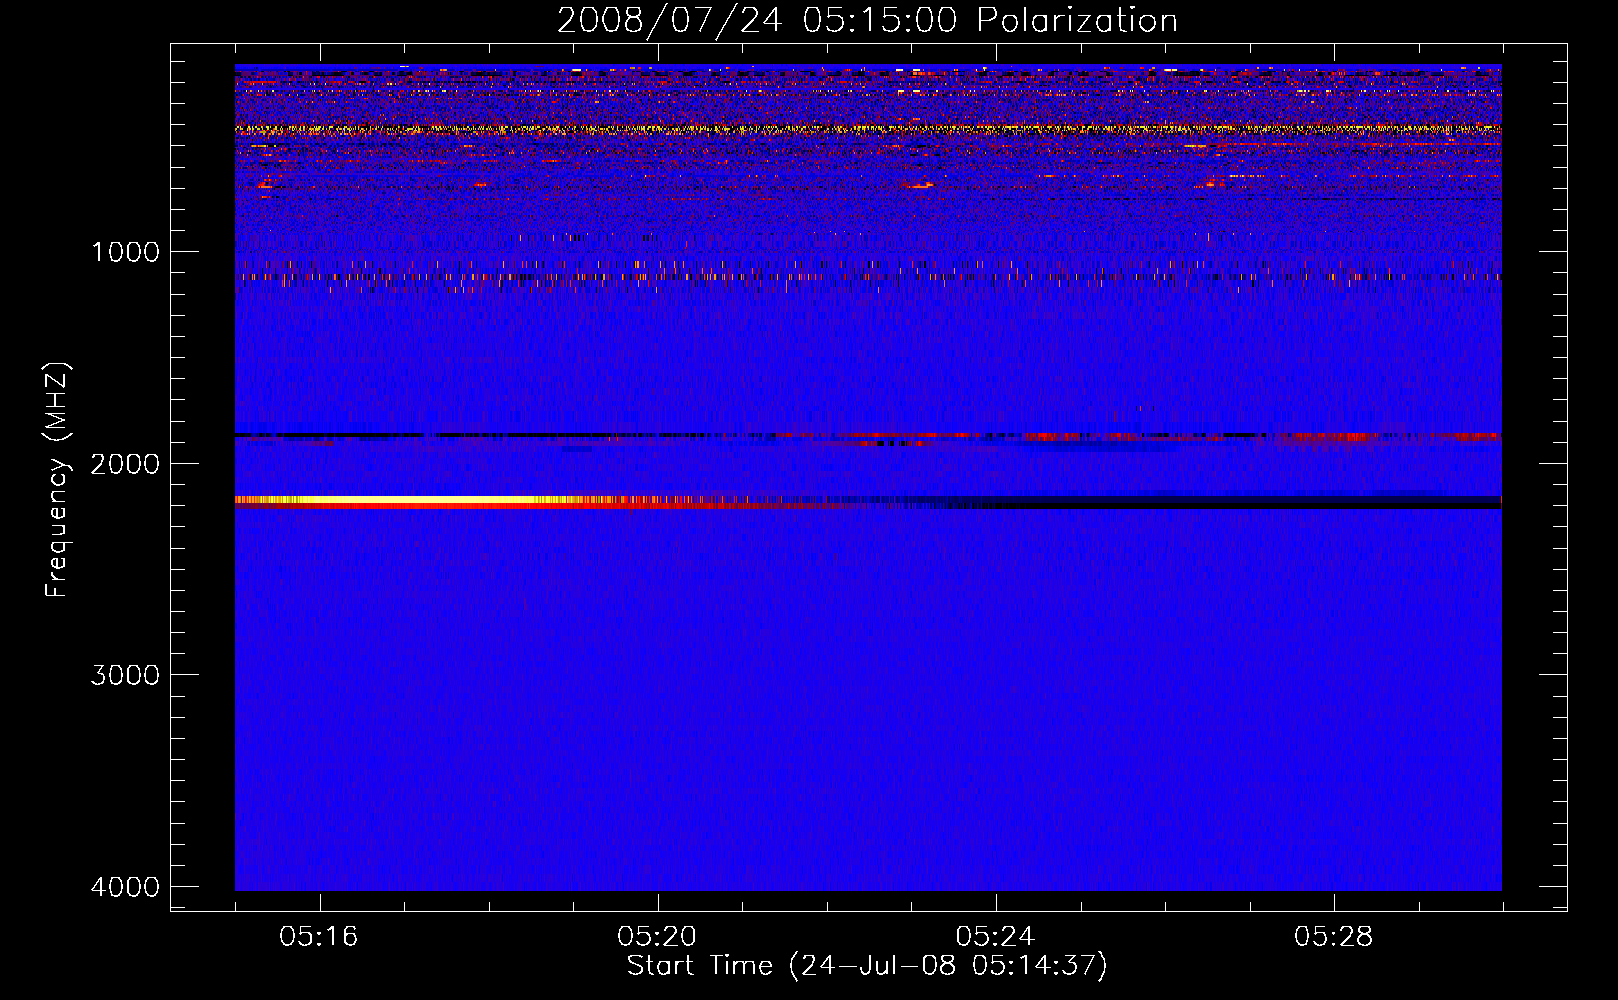Click the 2000 frequency tick label
The image size is (1618, 1000).
click(x=125, y=464)
